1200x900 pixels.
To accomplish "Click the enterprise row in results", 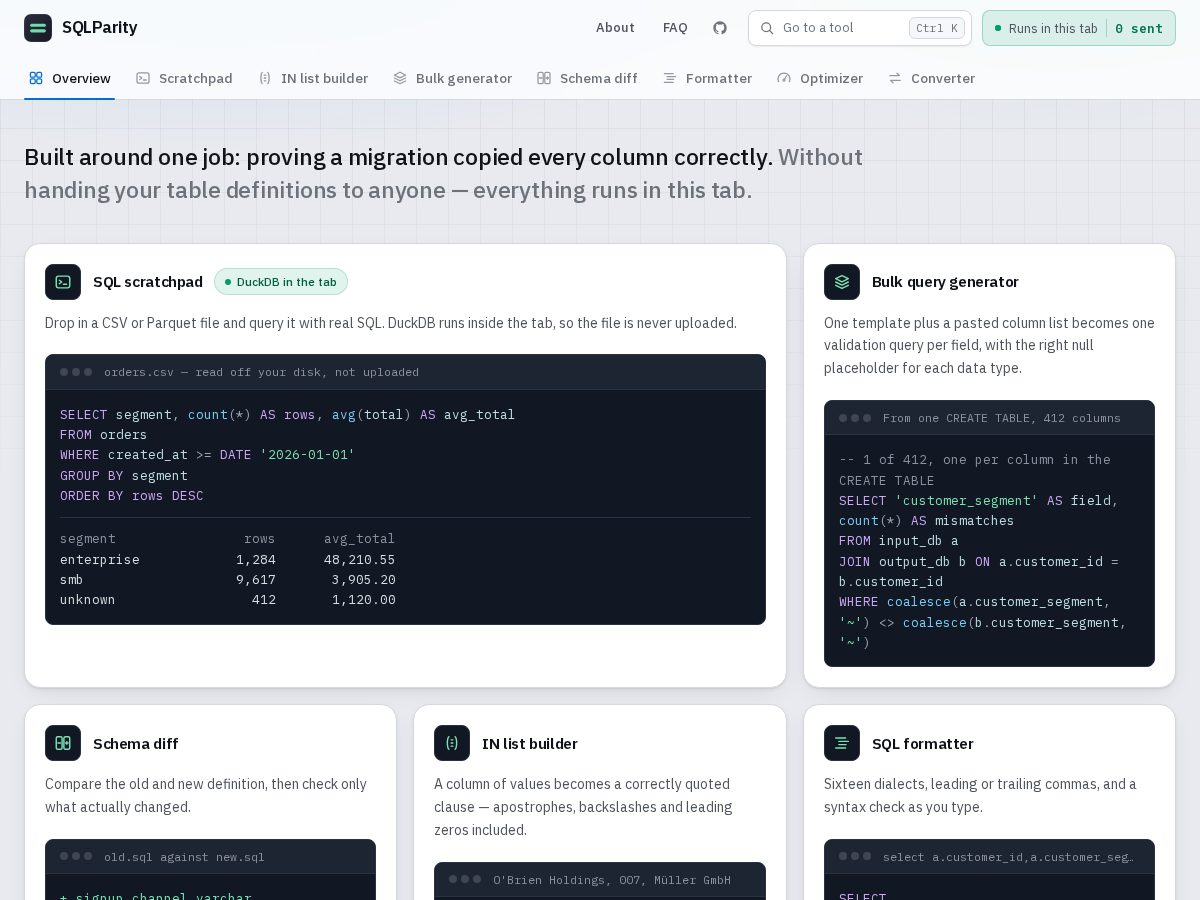I will click(227, 559).
